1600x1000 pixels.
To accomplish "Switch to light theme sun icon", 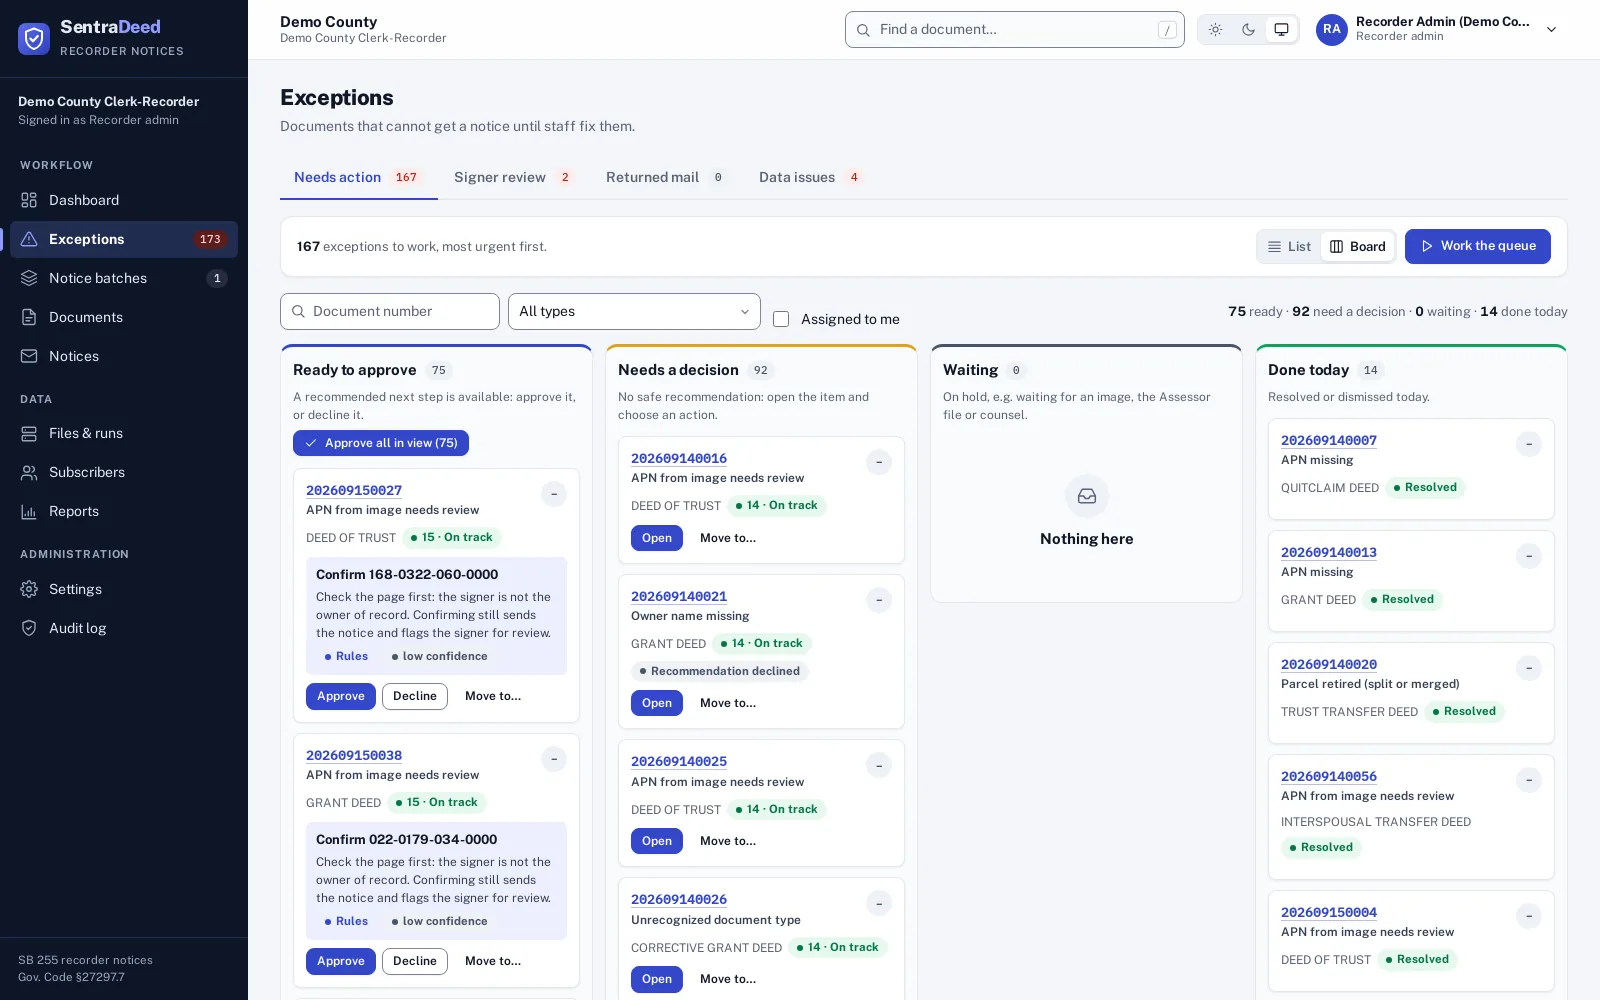I will point(1215,29).
